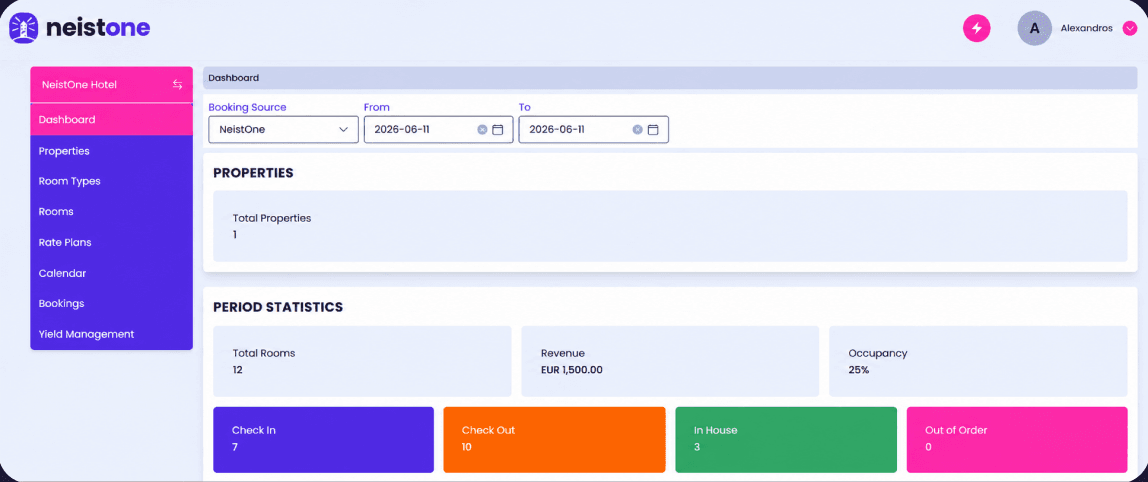Click the Alexandros username
The width and height of the screenshot is (1148, 482).
[x=1086, y=29]
